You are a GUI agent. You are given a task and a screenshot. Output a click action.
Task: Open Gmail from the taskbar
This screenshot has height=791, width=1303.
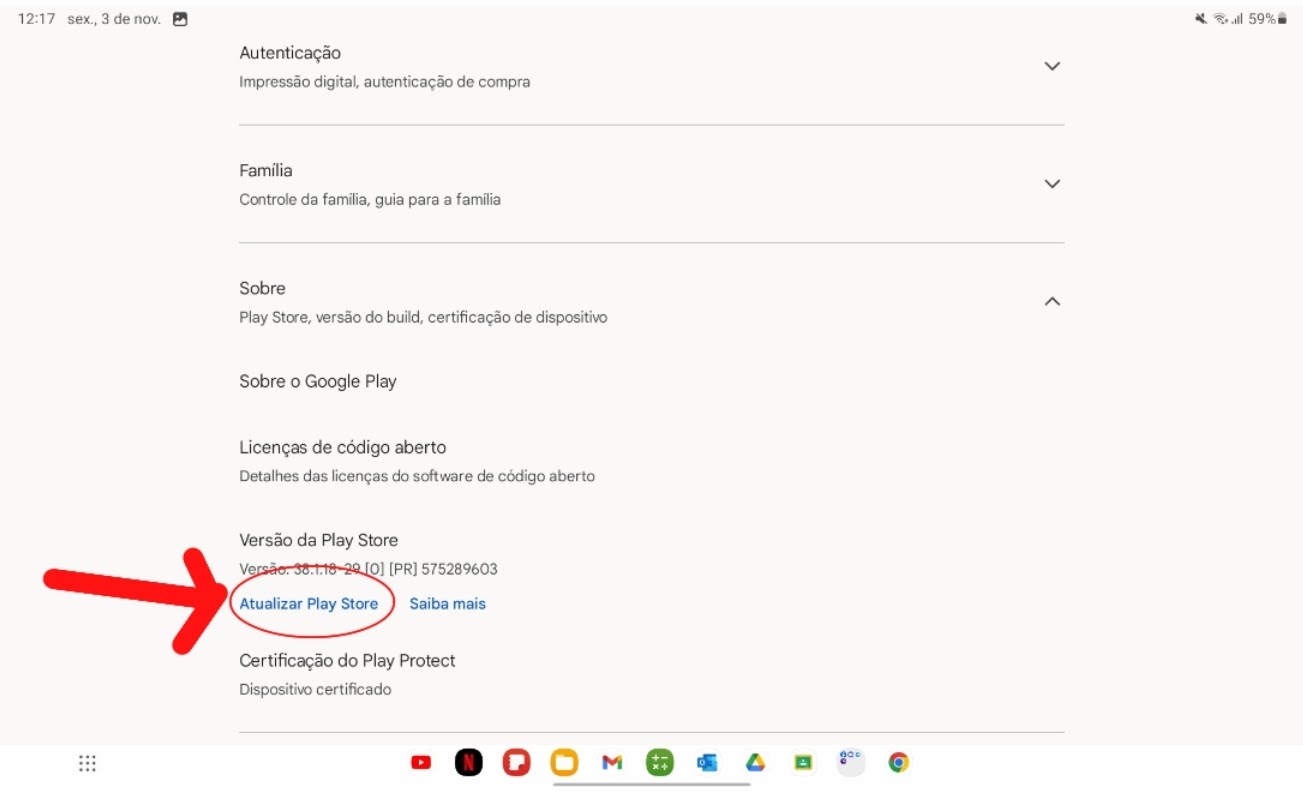tap(612, 763)
